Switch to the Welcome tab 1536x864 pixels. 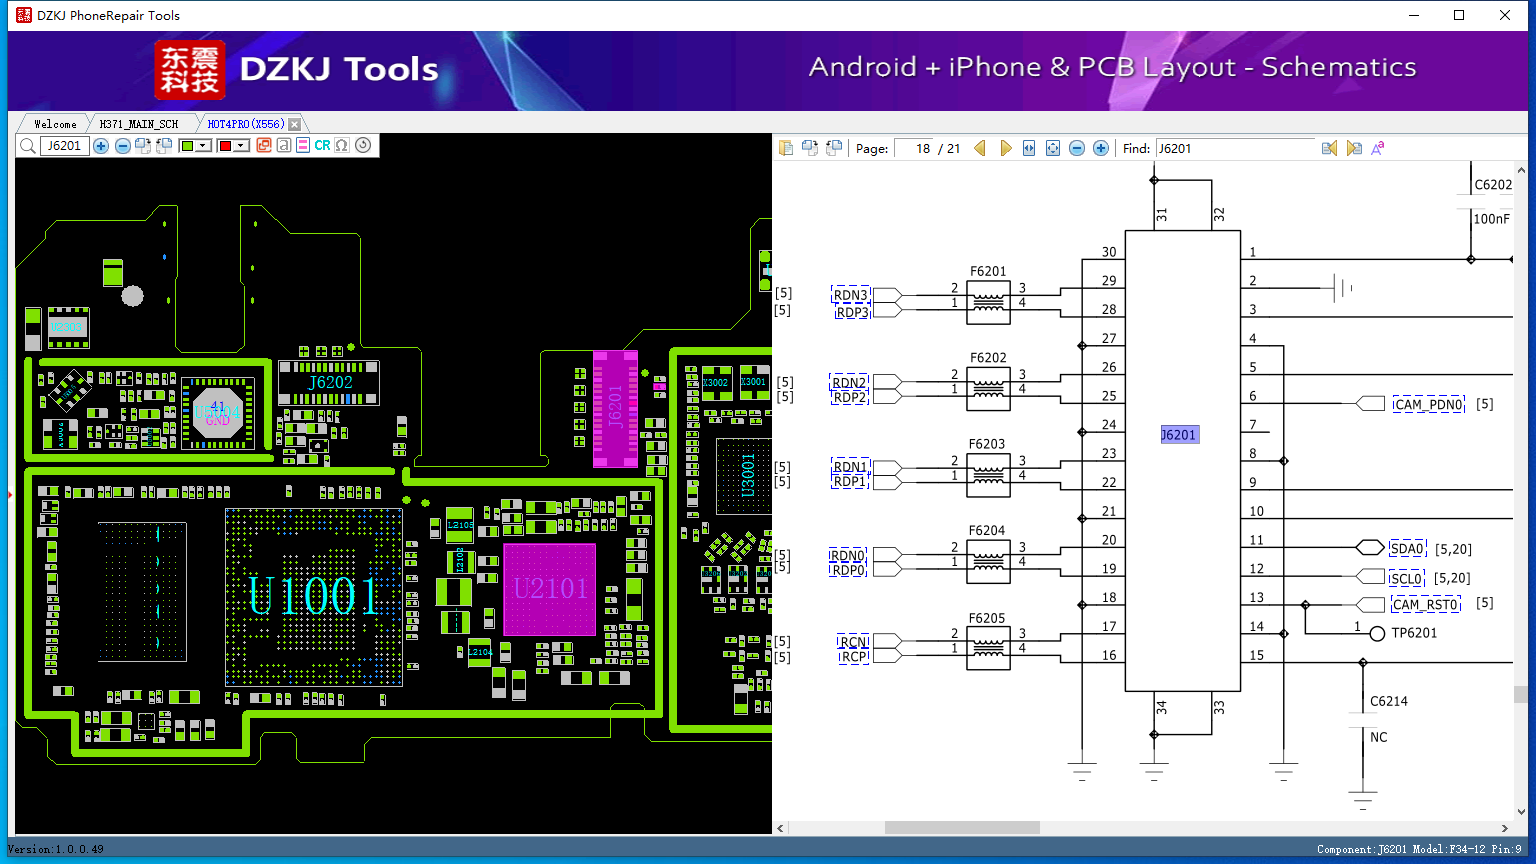[x=55, y=124]
